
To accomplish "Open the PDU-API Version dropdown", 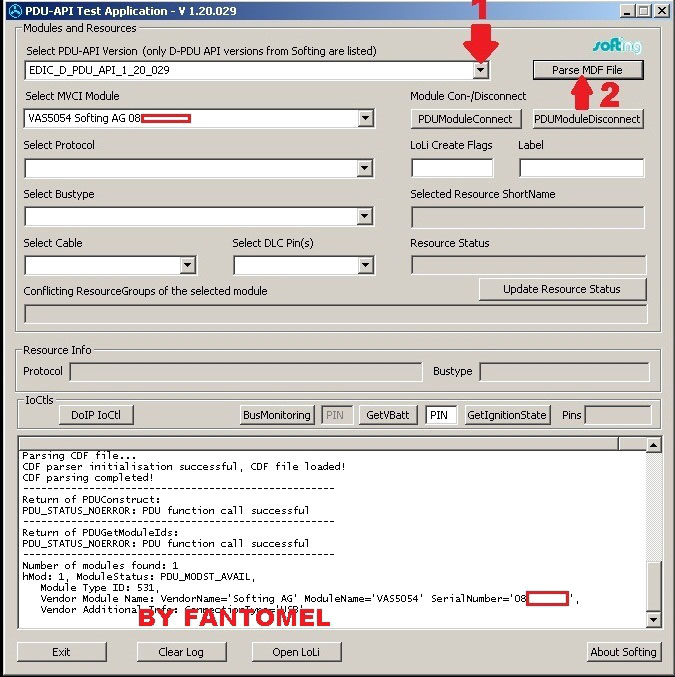I will (480, 70).
